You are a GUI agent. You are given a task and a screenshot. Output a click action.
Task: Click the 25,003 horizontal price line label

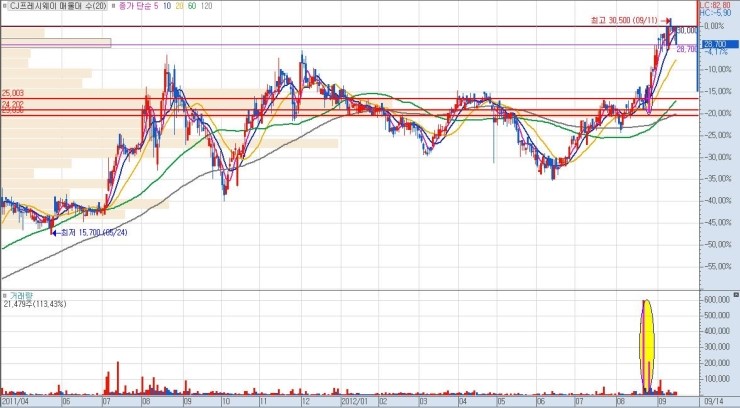tap(13, 93)
